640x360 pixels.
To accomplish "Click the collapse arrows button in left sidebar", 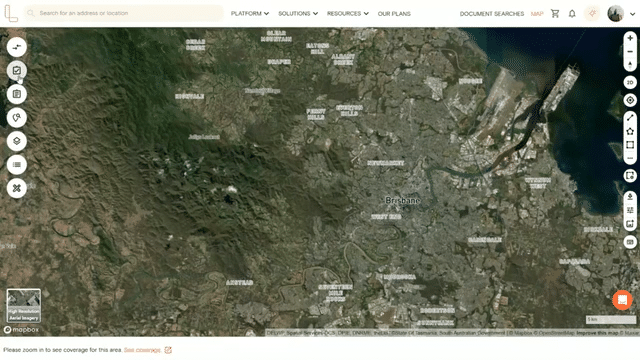I will 17,47.
